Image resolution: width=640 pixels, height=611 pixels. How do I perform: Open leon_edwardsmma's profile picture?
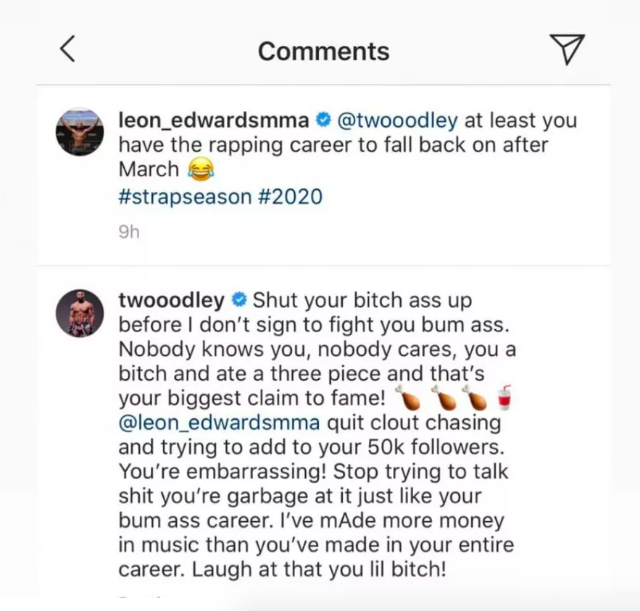pos(81,133)
